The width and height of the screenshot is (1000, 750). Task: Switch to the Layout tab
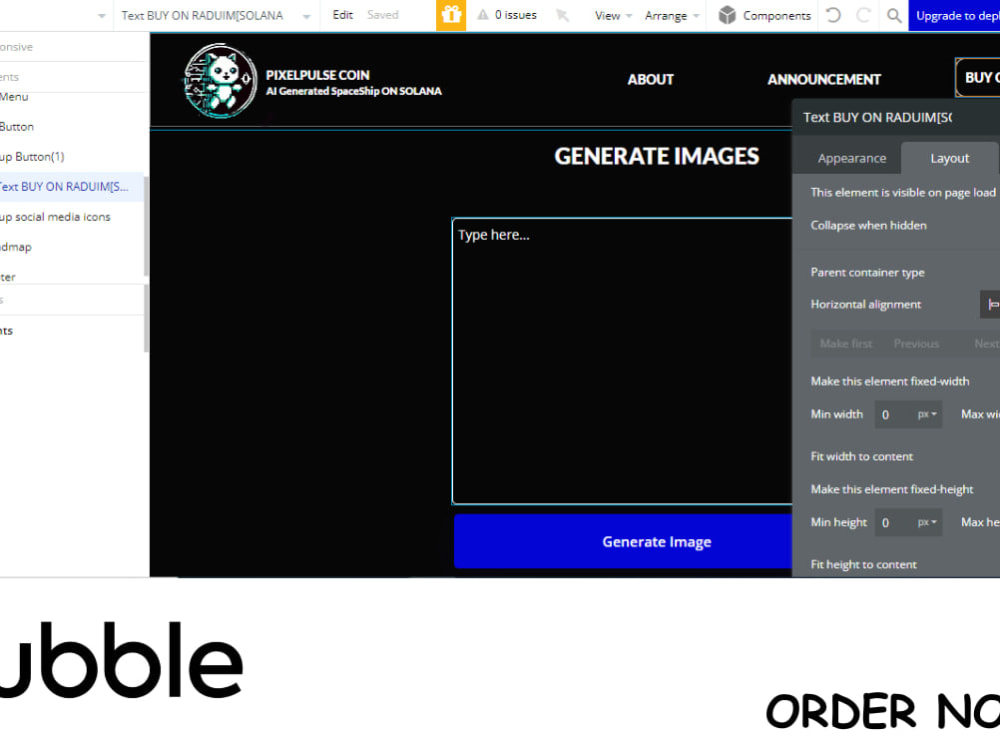coord(949,158)
